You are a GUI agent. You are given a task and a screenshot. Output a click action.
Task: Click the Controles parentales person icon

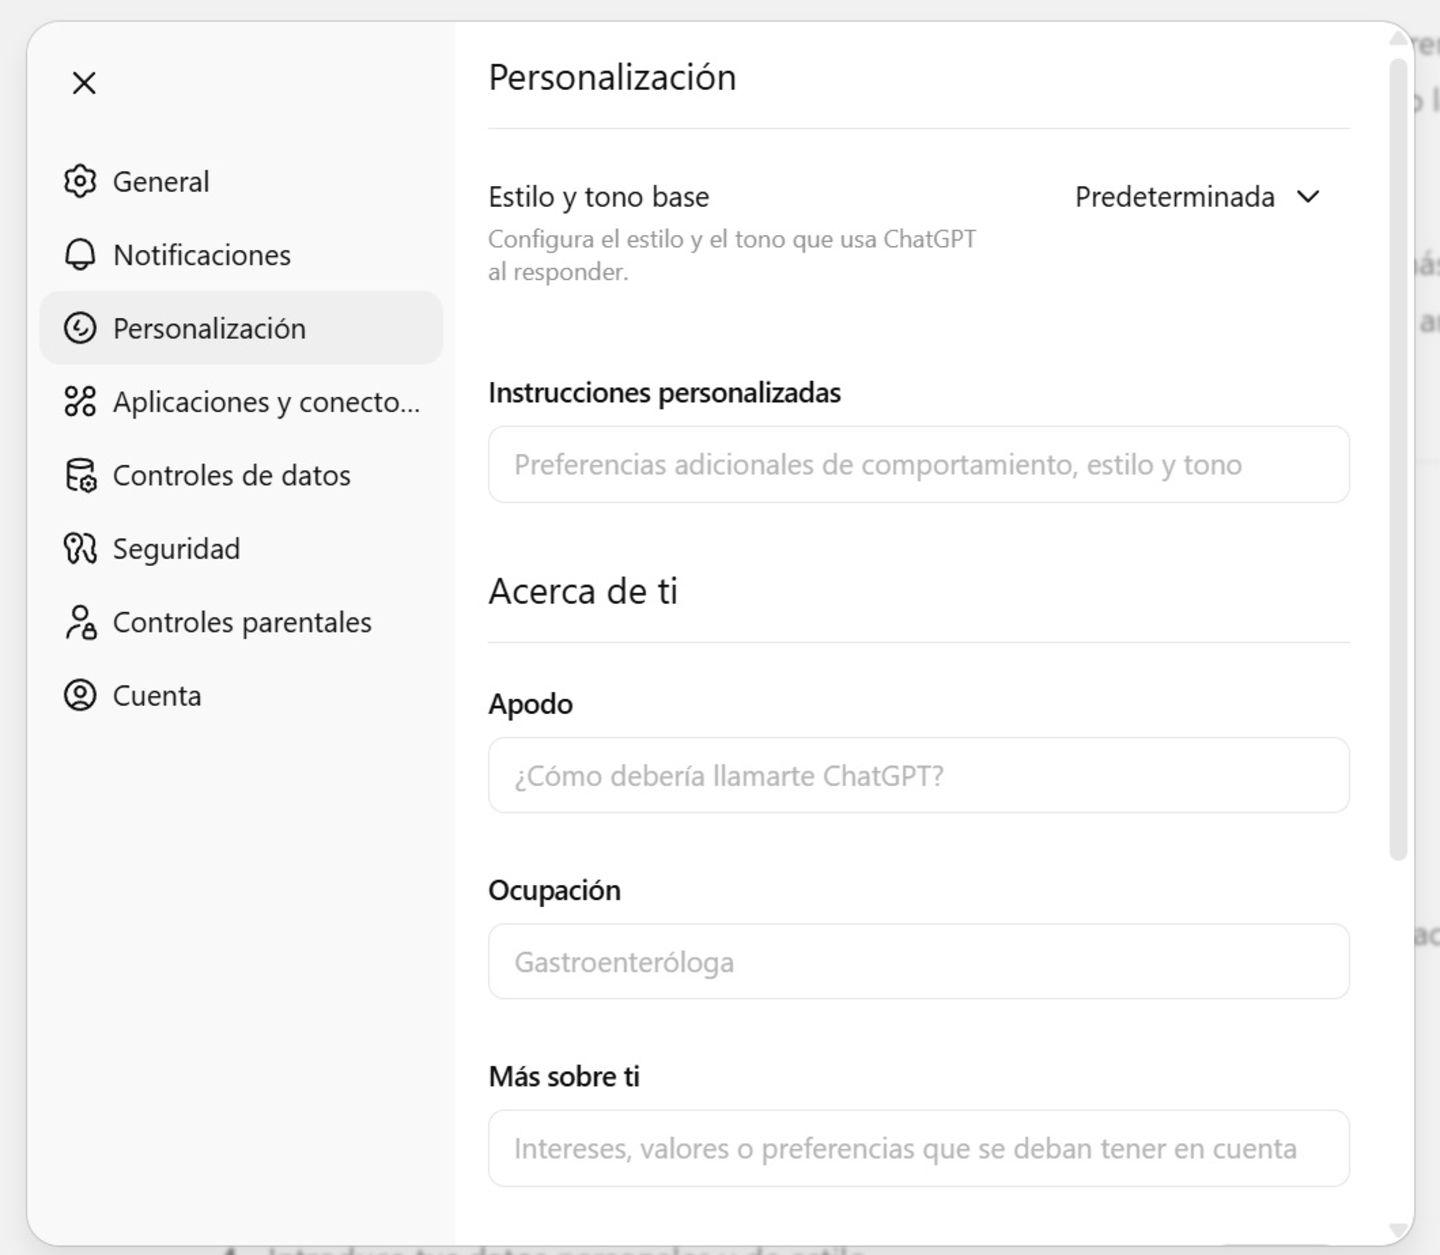pos(80,622)
